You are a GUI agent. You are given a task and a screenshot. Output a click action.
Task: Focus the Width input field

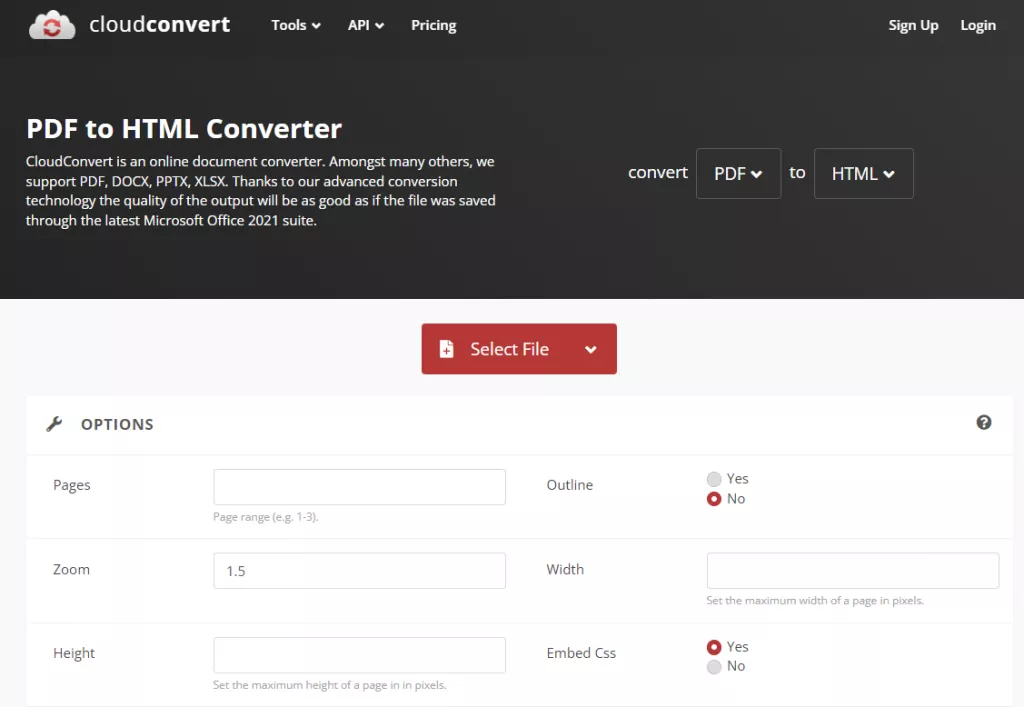click(852, 571)
